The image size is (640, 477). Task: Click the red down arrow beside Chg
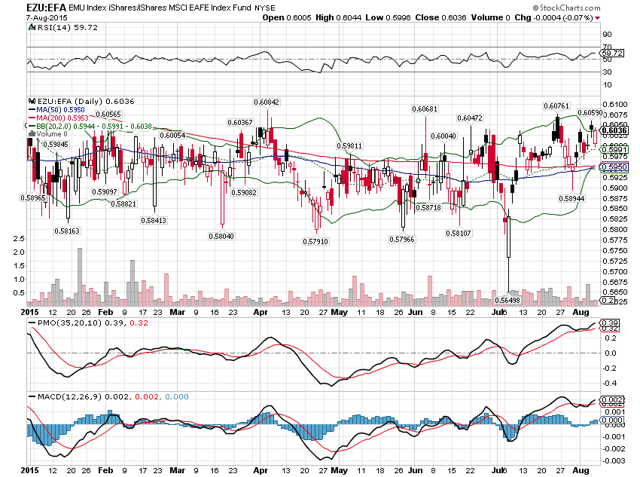(598, 18)
